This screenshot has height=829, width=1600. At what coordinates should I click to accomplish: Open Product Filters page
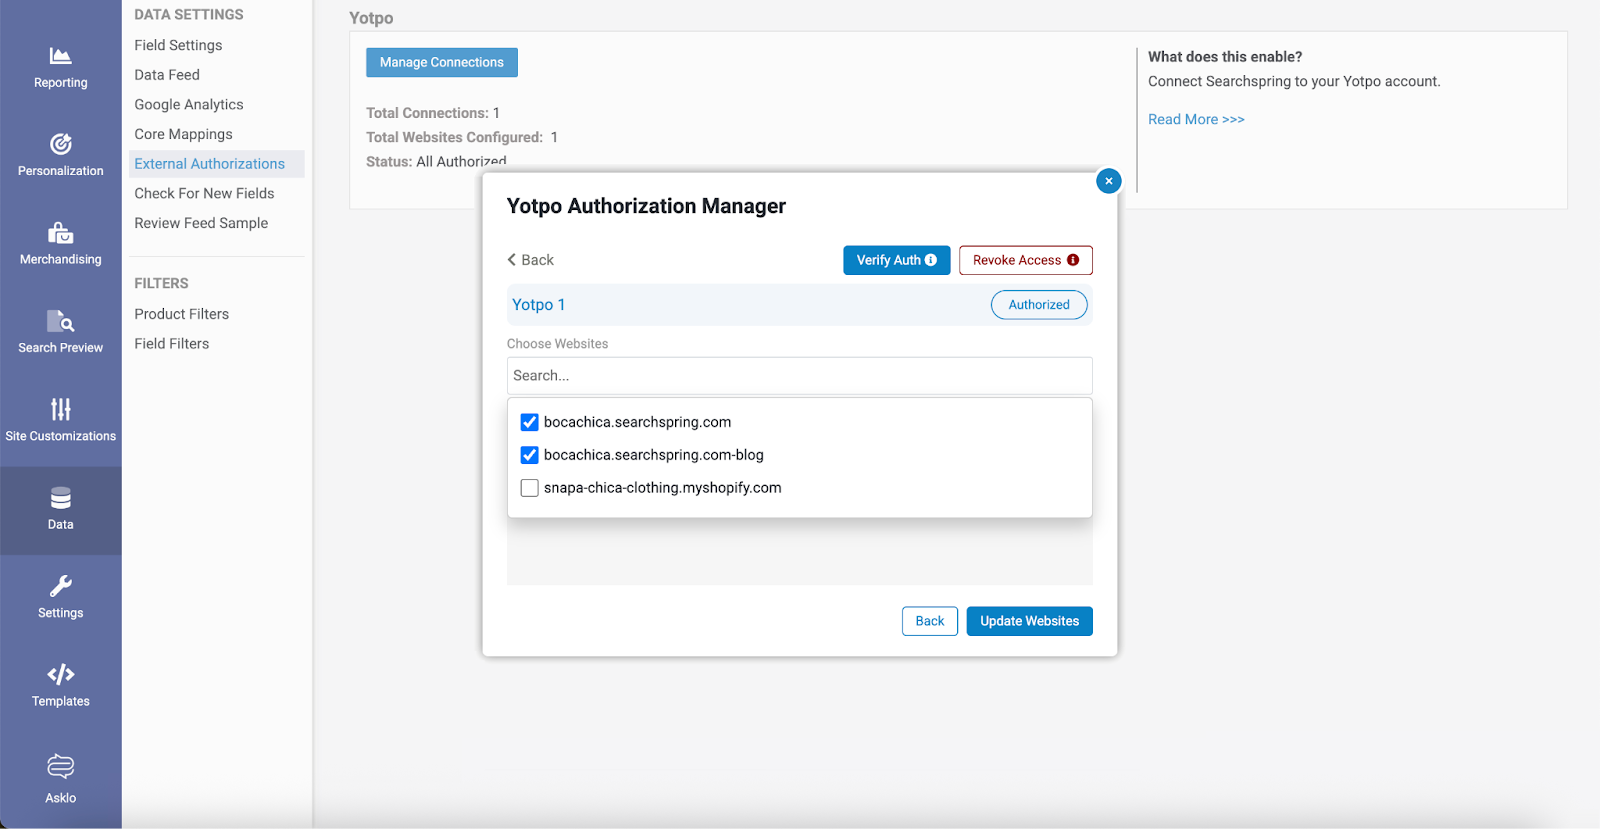[181, 314]
